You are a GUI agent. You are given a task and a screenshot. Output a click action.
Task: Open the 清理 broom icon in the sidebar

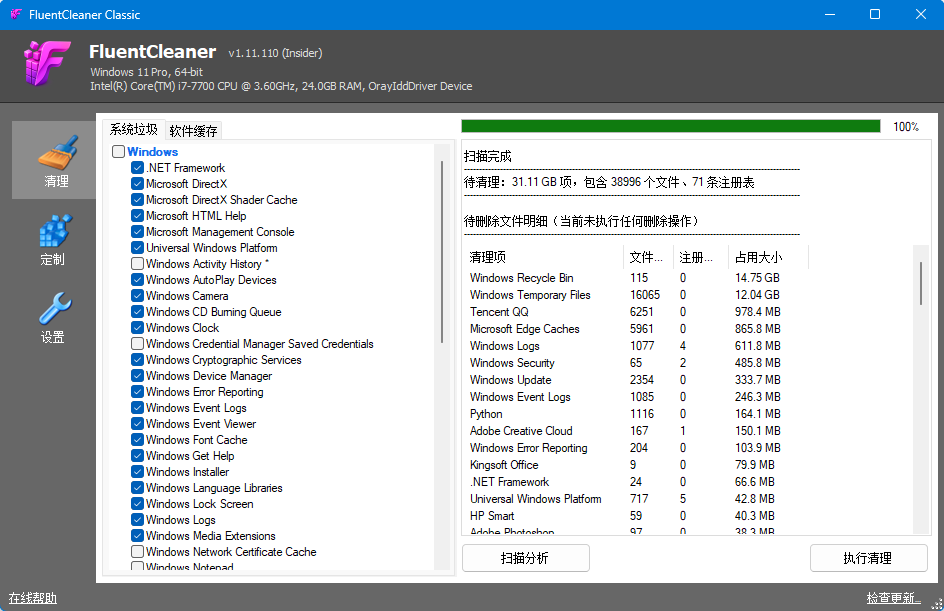pyautogui.click(x=57, y=154)
